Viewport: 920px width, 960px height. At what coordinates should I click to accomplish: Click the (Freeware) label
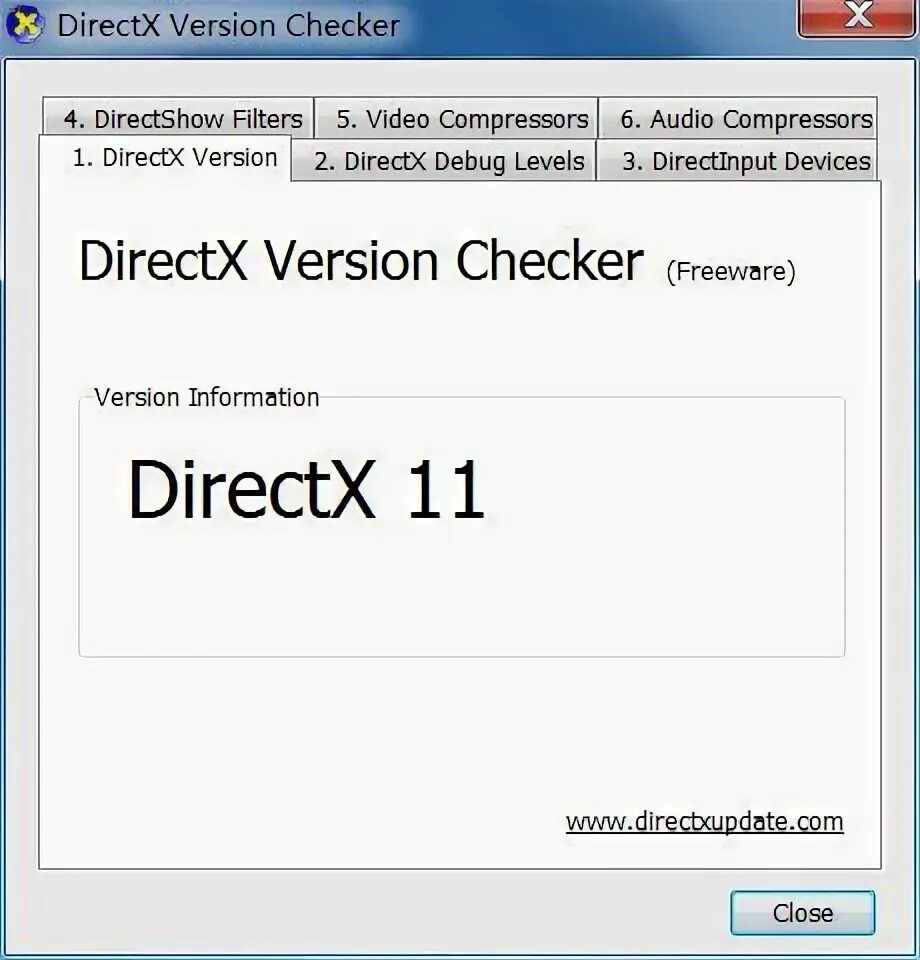[x=731, y=272]
